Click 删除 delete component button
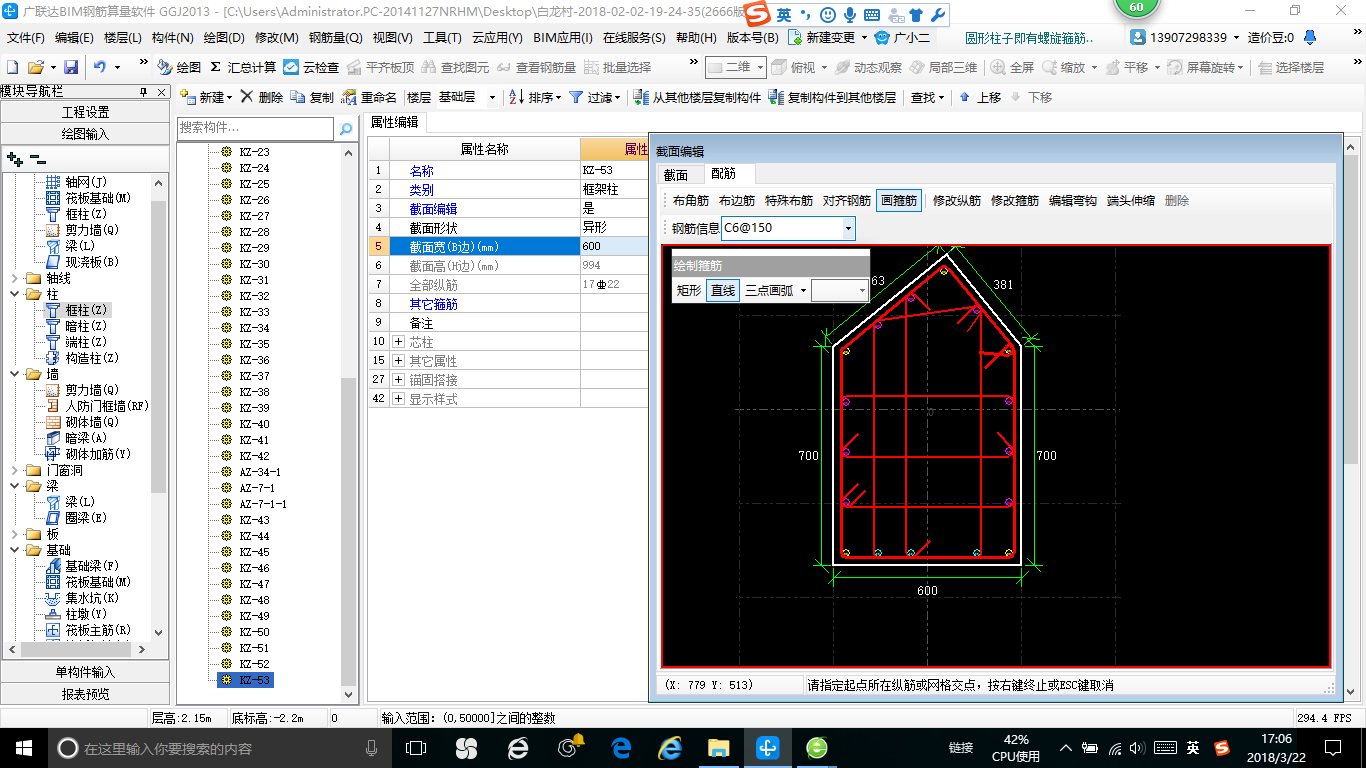The width and height of the screenshot is (1366, 768). (262, 97)
